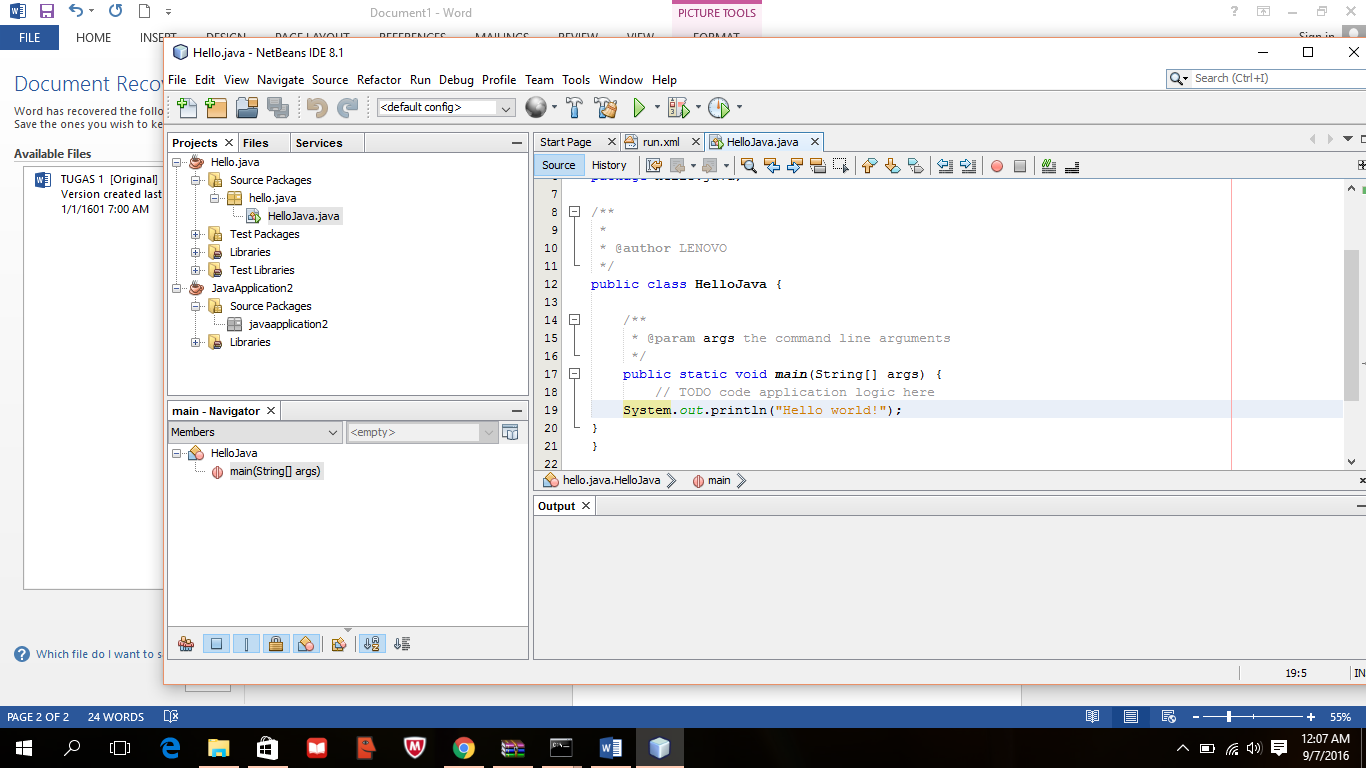Collapse the hello.java package node
This screenshot has width=1366, height=768.
pos(213,197)
